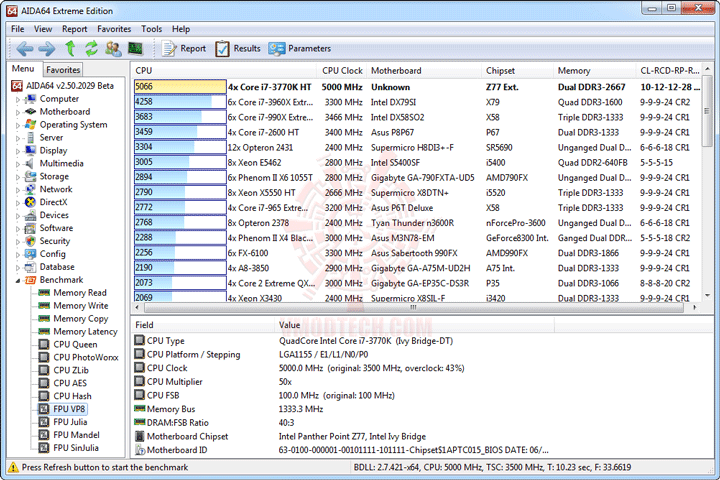720x480 pixels.
Task: Open the View menu
Action: (x=43, y=29)
